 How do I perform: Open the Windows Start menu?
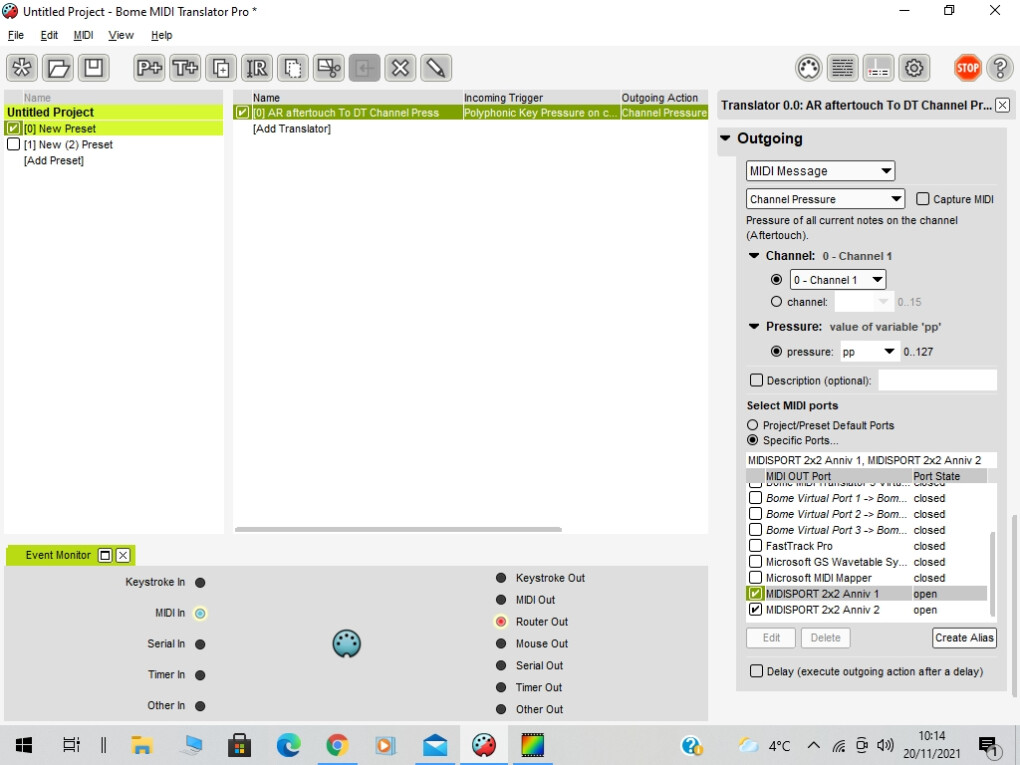coord(24,745)
